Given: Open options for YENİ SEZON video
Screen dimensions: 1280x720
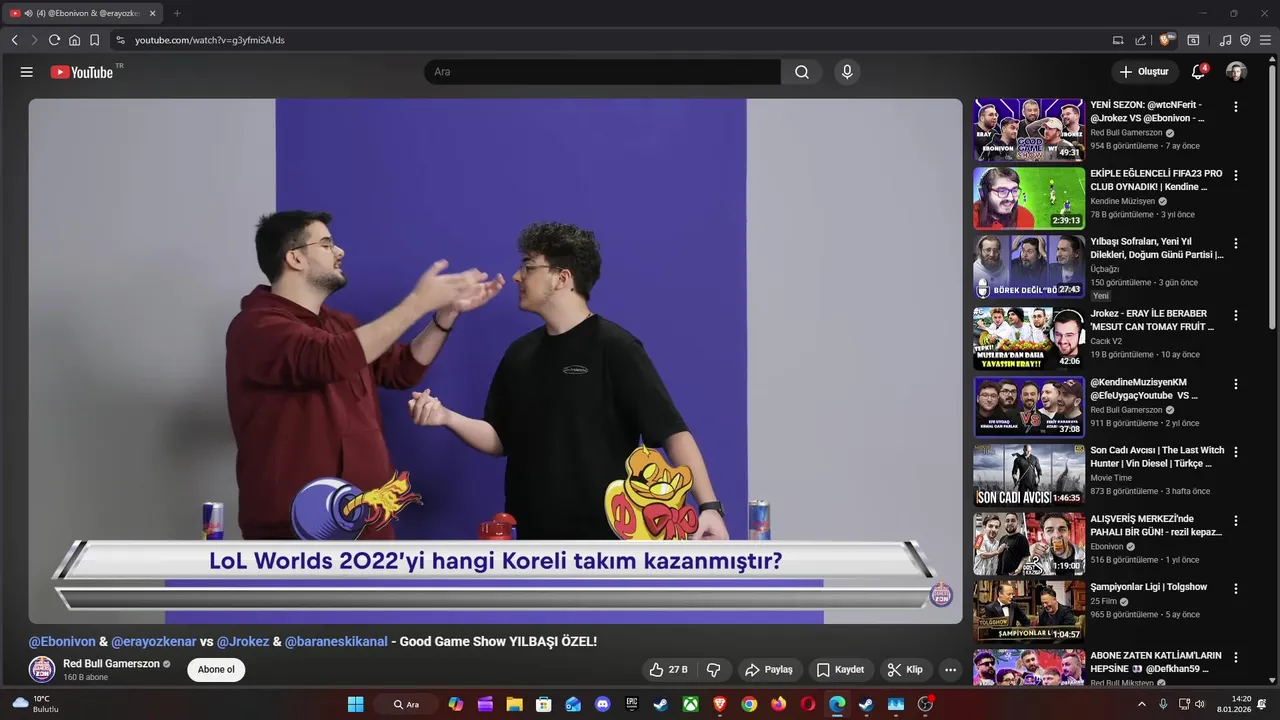Looking at the screenshot, I should 1236,107.
